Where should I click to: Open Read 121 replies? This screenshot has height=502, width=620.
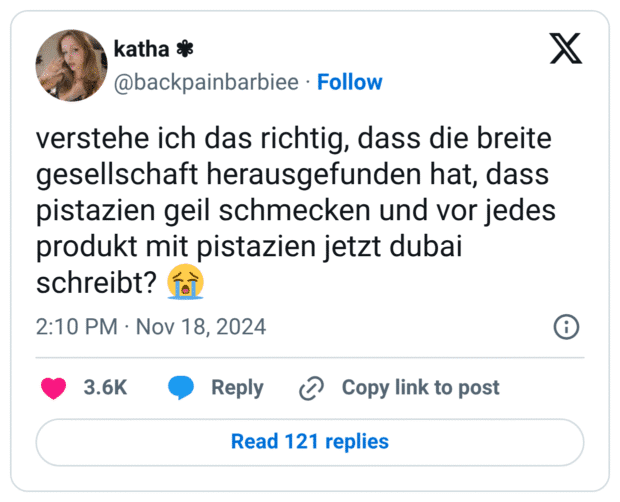click(x=309, y=441)
